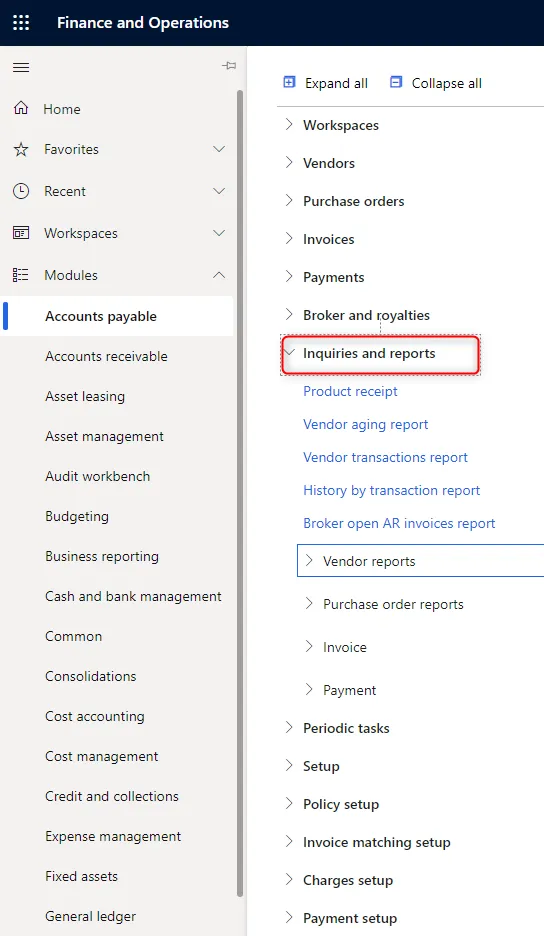Open History by transaction report
Viewport: 544px width, 936px height.
coord(392,490)
